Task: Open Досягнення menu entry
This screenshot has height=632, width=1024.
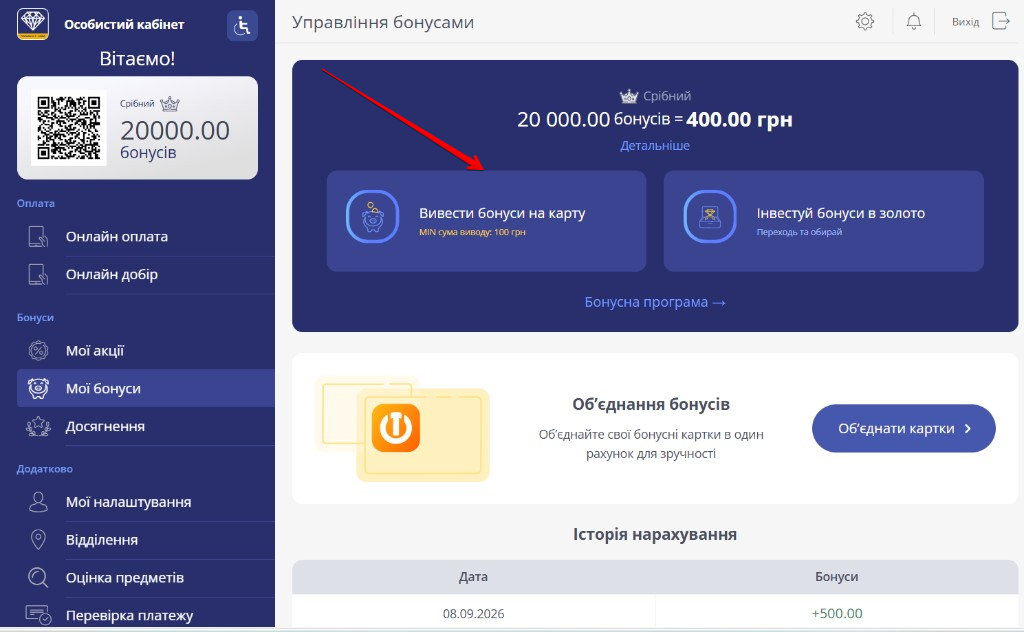Action: (146, 426)
